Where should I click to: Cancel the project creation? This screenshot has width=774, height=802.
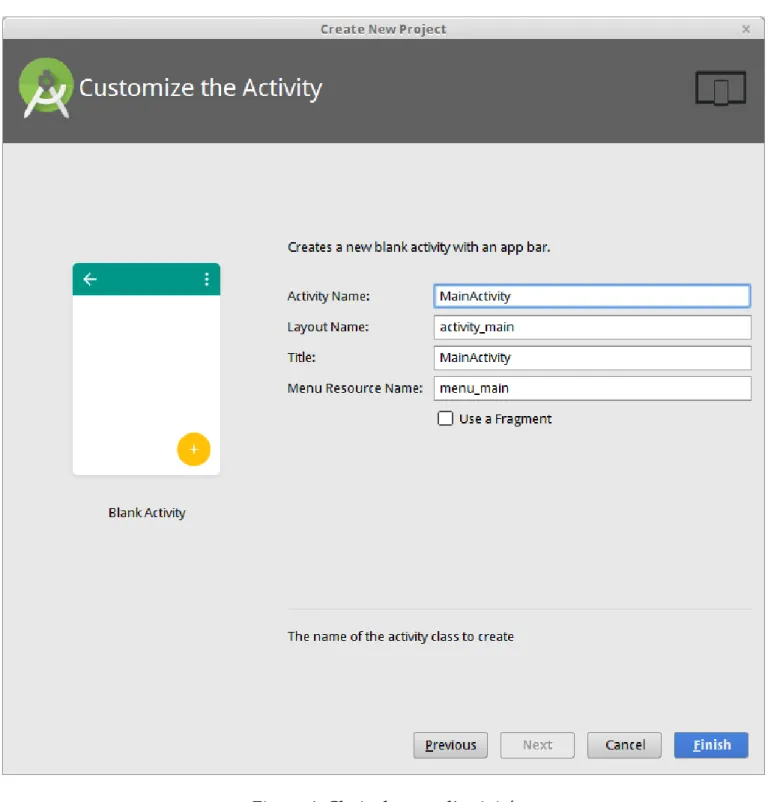[x=624, y=745]
